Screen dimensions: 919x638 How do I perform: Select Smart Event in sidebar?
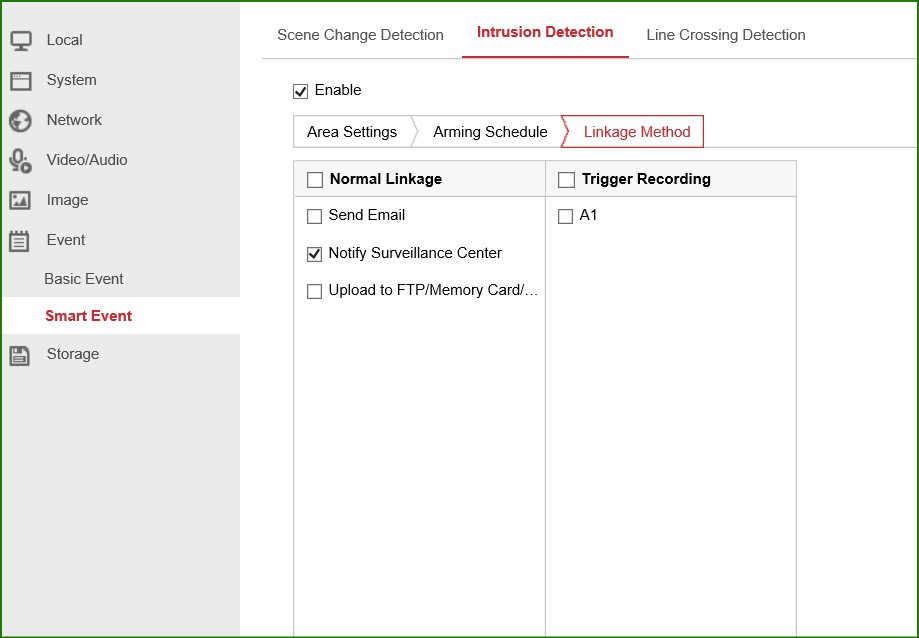coord(89,316)
